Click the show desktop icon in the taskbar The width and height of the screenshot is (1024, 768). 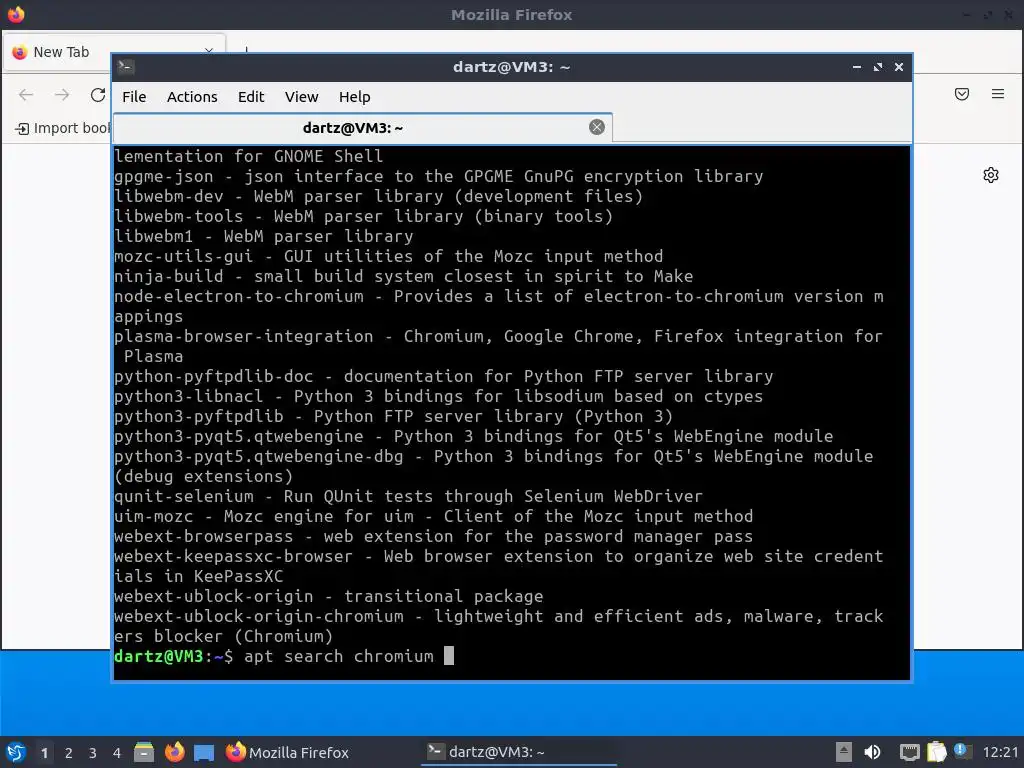[204, 753]
